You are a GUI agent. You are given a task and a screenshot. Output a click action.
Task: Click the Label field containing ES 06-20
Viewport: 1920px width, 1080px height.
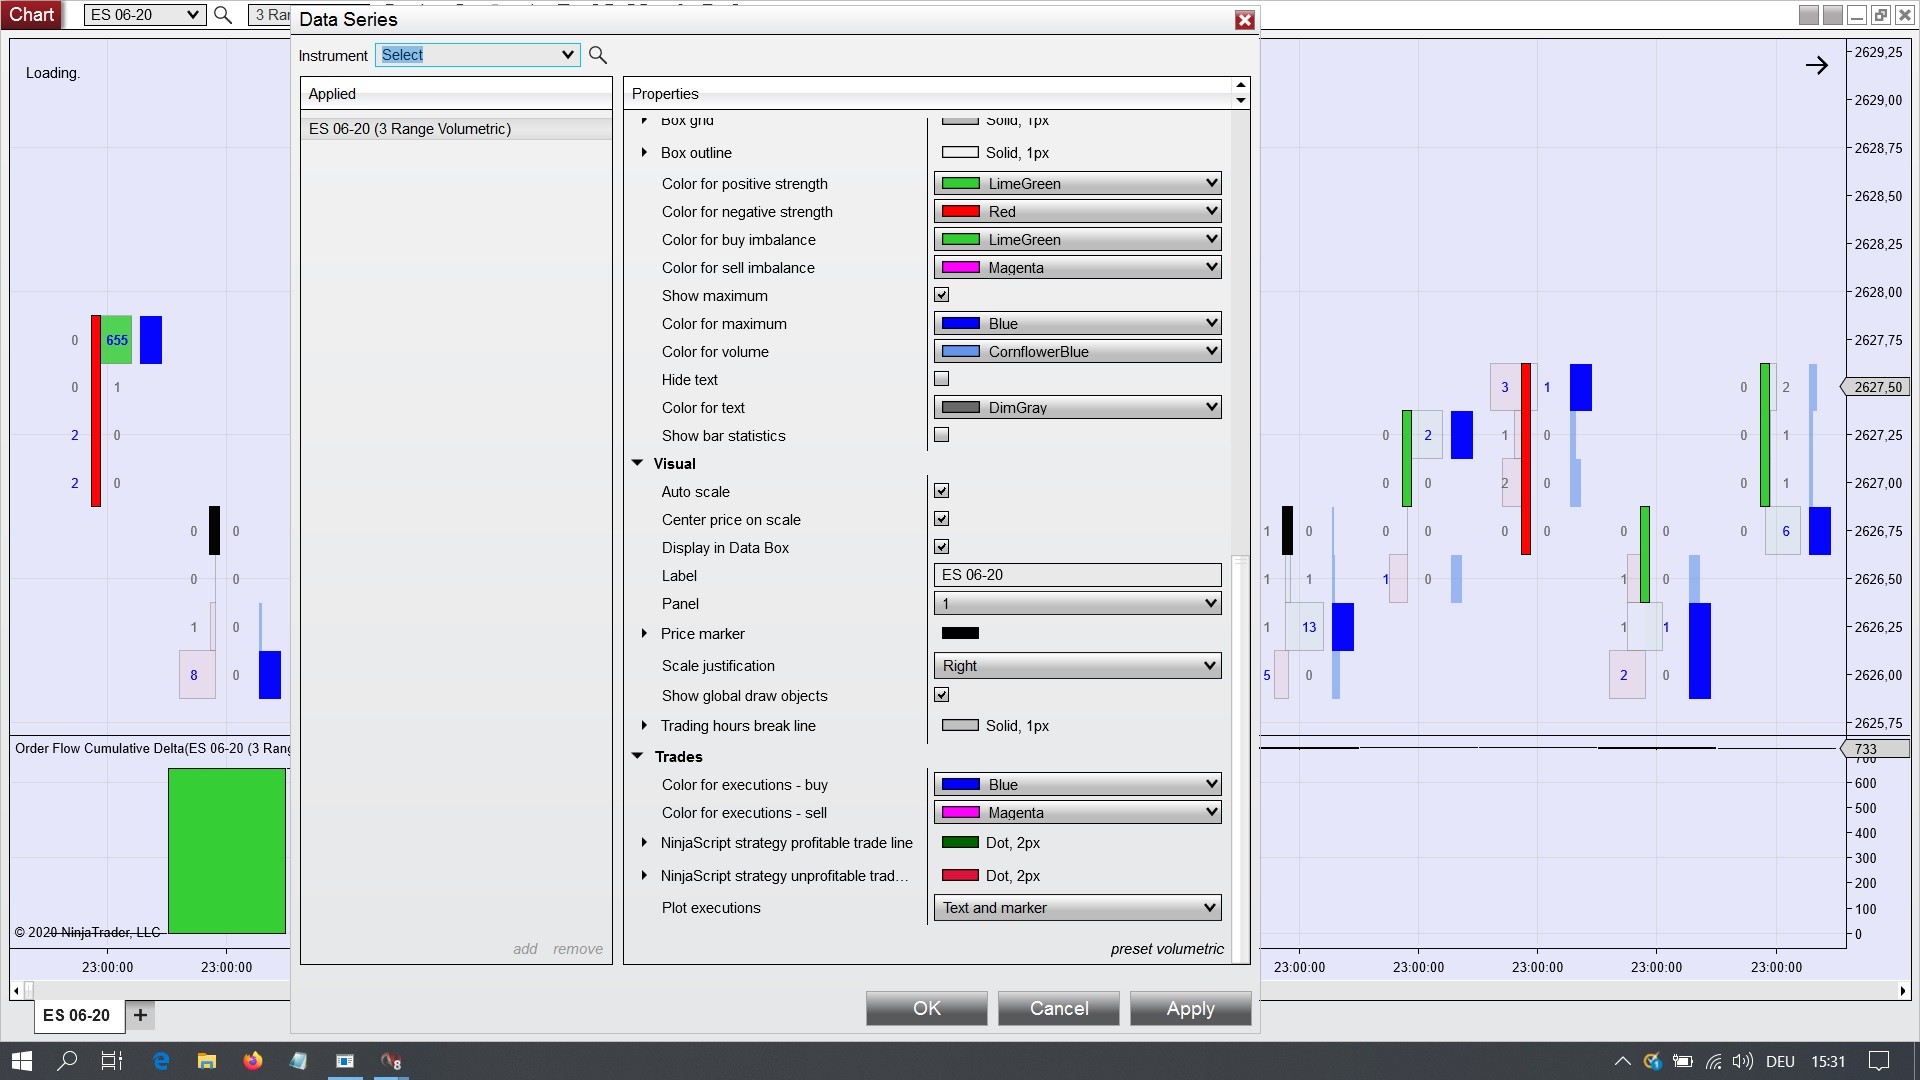point(1077,575)
